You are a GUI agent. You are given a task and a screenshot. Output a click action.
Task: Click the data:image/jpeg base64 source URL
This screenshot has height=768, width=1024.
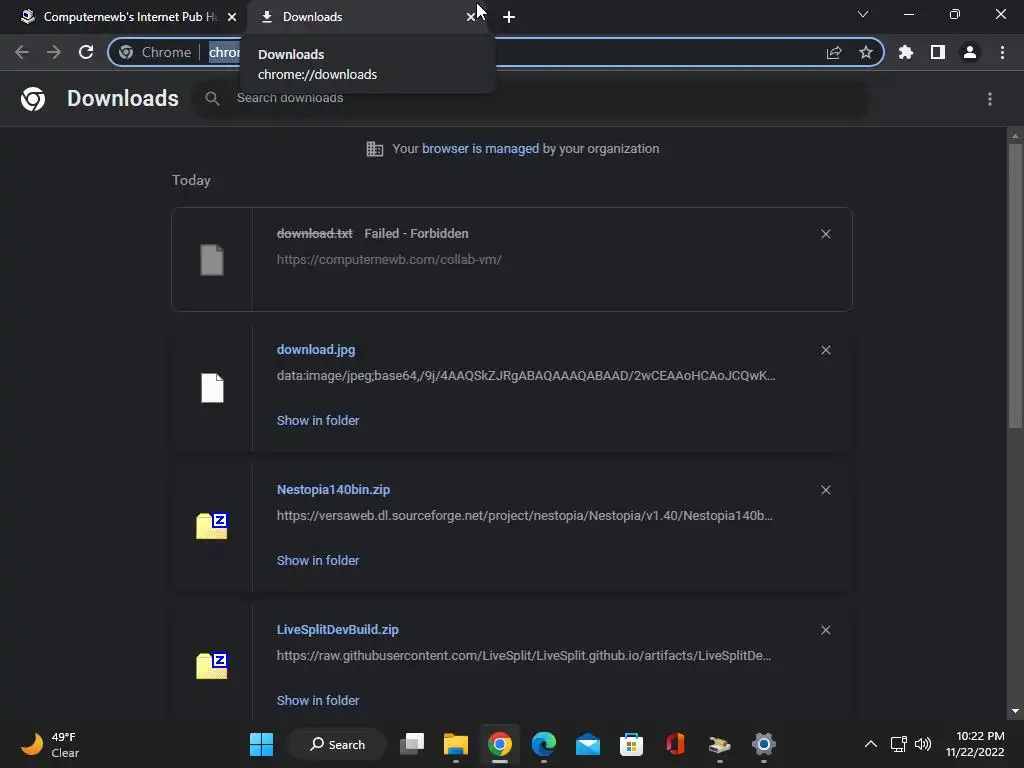tap(526, 376)
